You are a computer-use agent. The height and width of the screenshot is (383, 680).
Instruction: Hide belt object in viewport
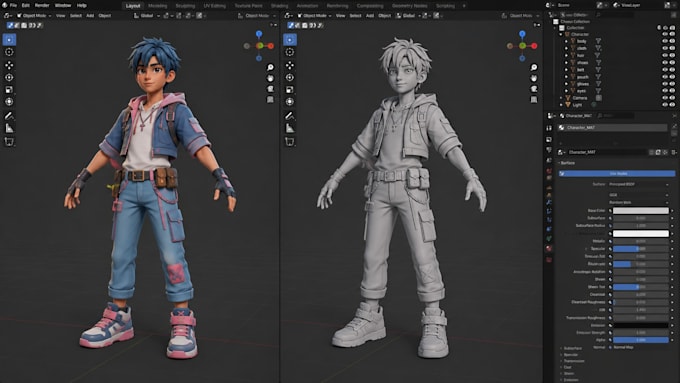pyautogui.click(x=664, y=69)
